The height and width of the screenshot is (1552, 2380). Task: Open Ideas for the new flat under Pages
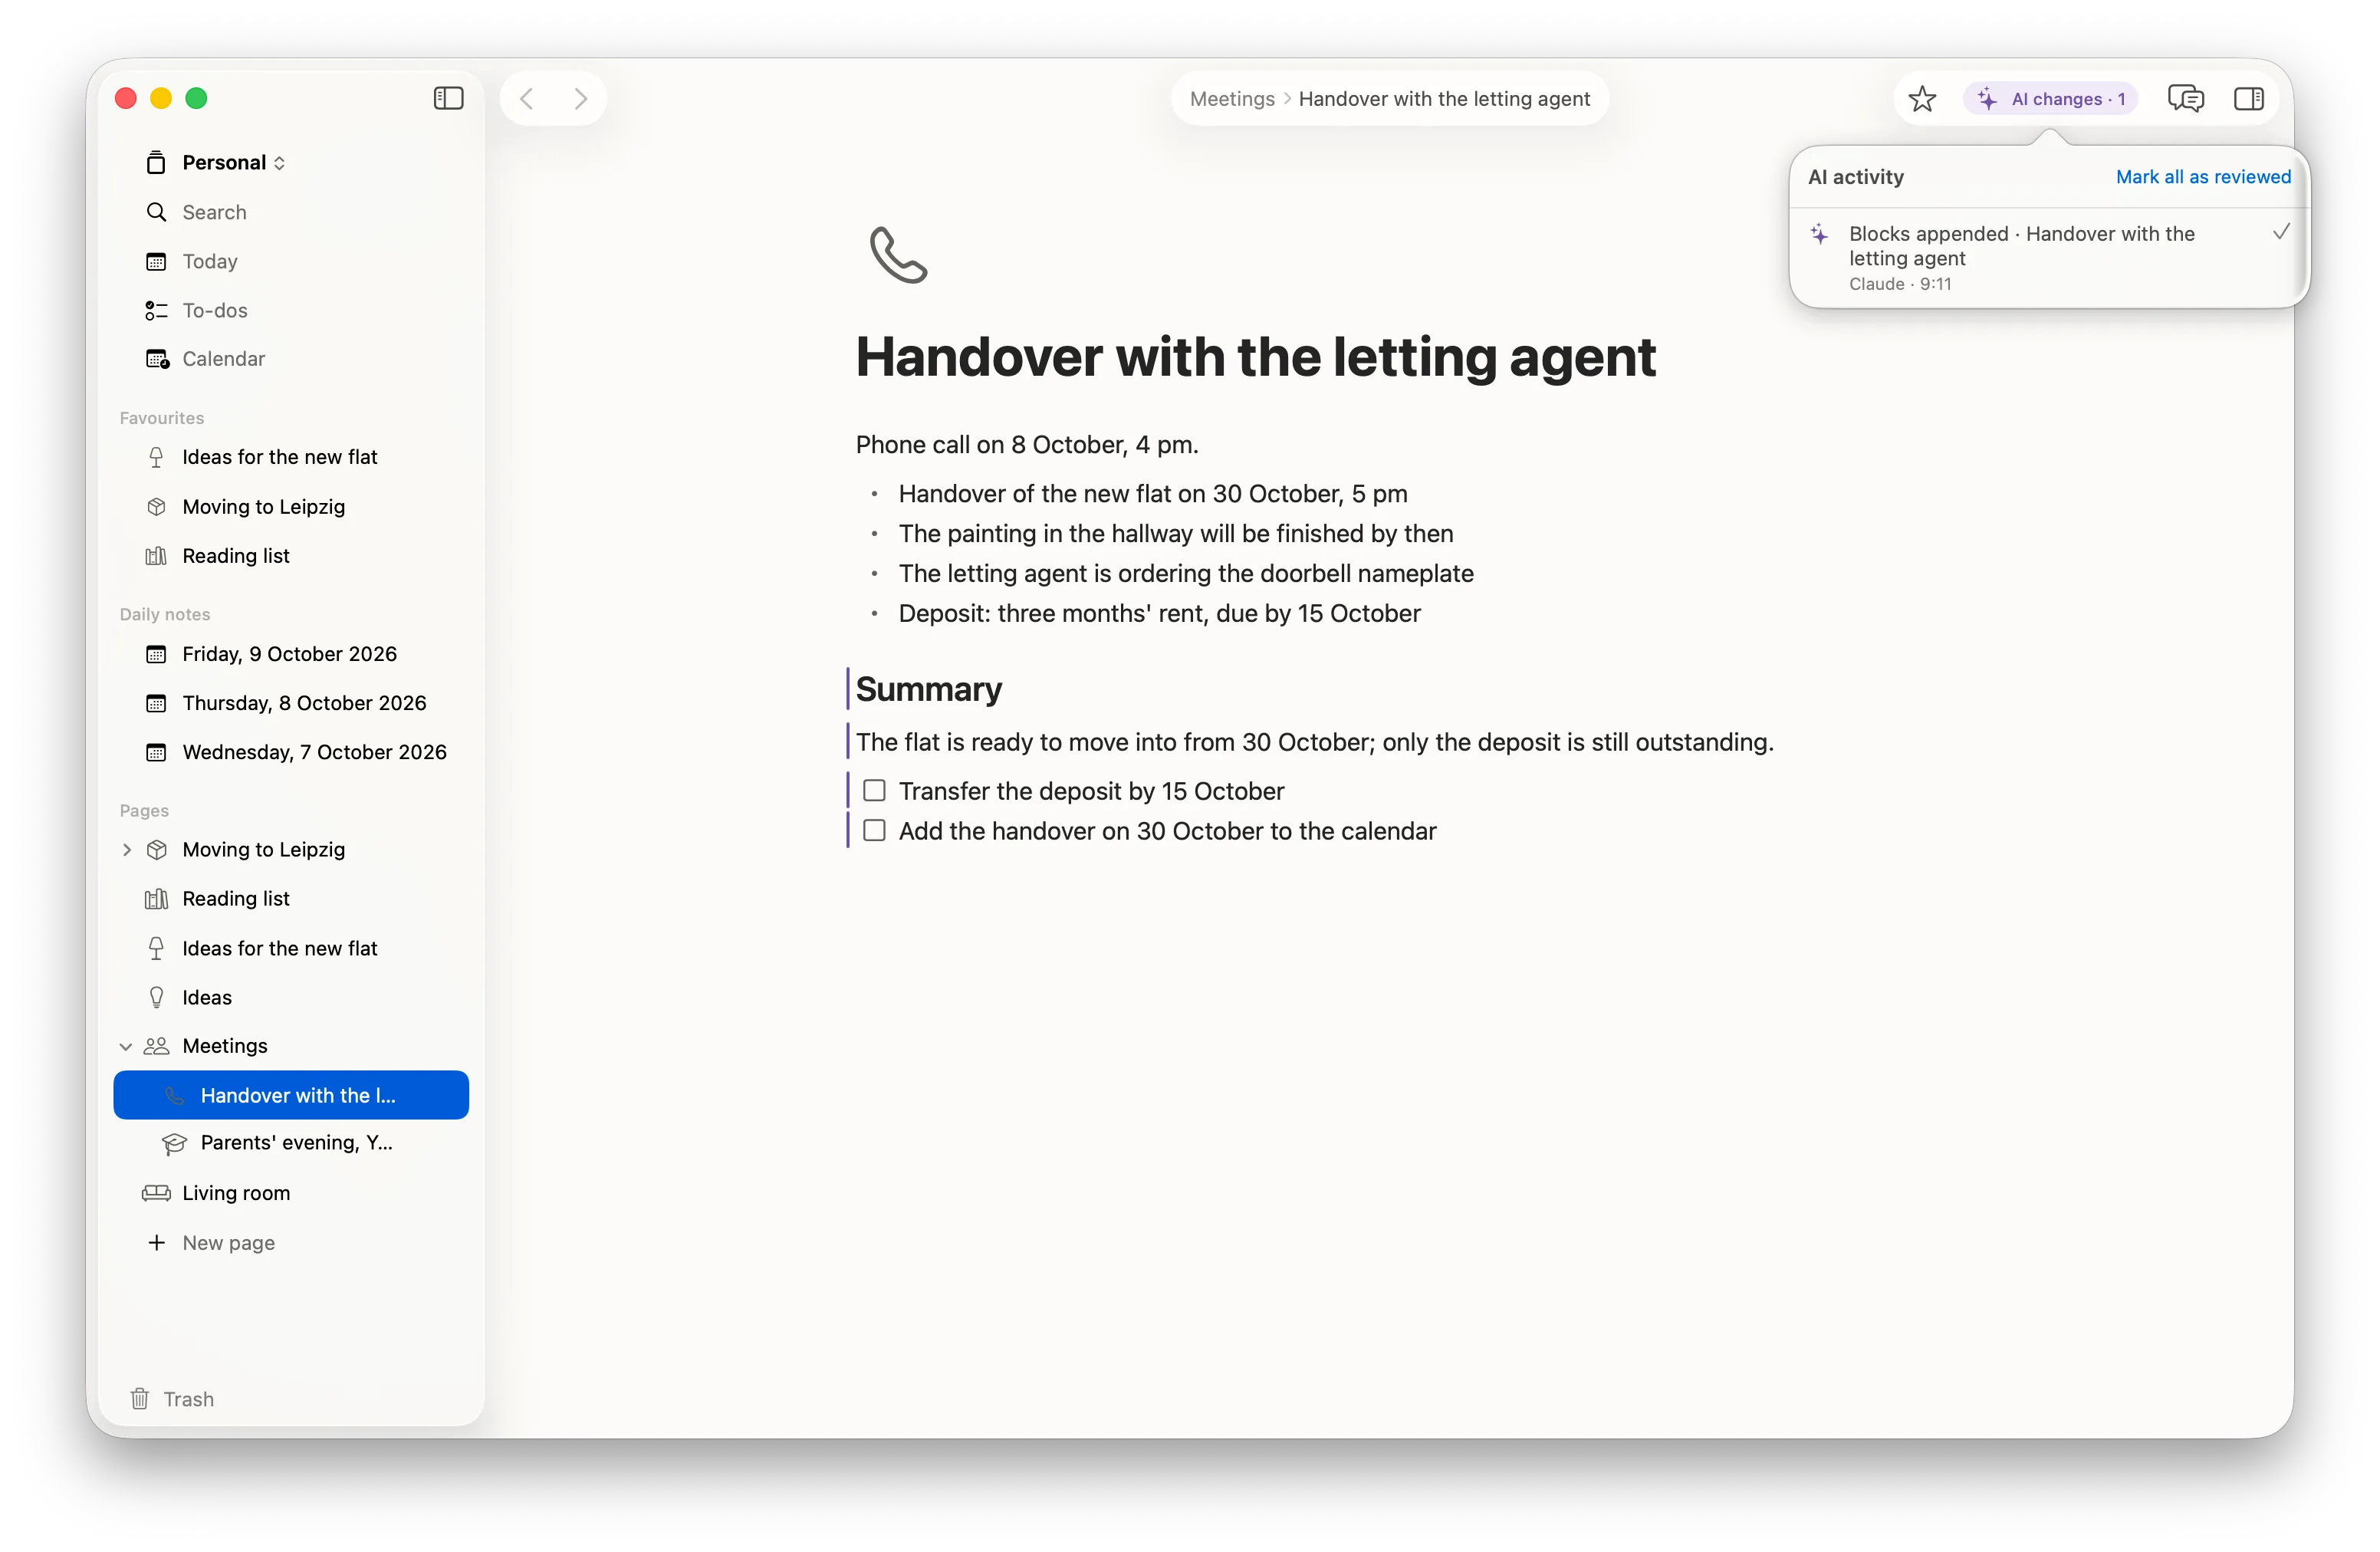pyautogui.click(x=291, y=948)
